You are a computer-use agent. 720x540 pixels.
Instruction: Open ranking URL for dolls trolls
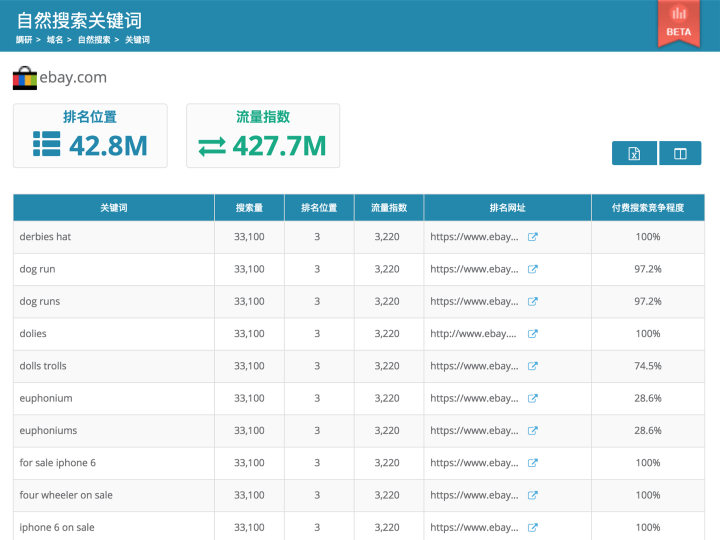click(x=474, y=366)
